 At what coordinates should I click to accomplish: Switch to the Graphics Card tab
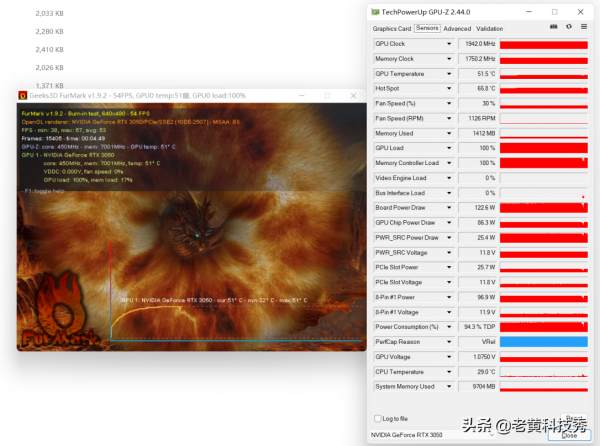391,29
